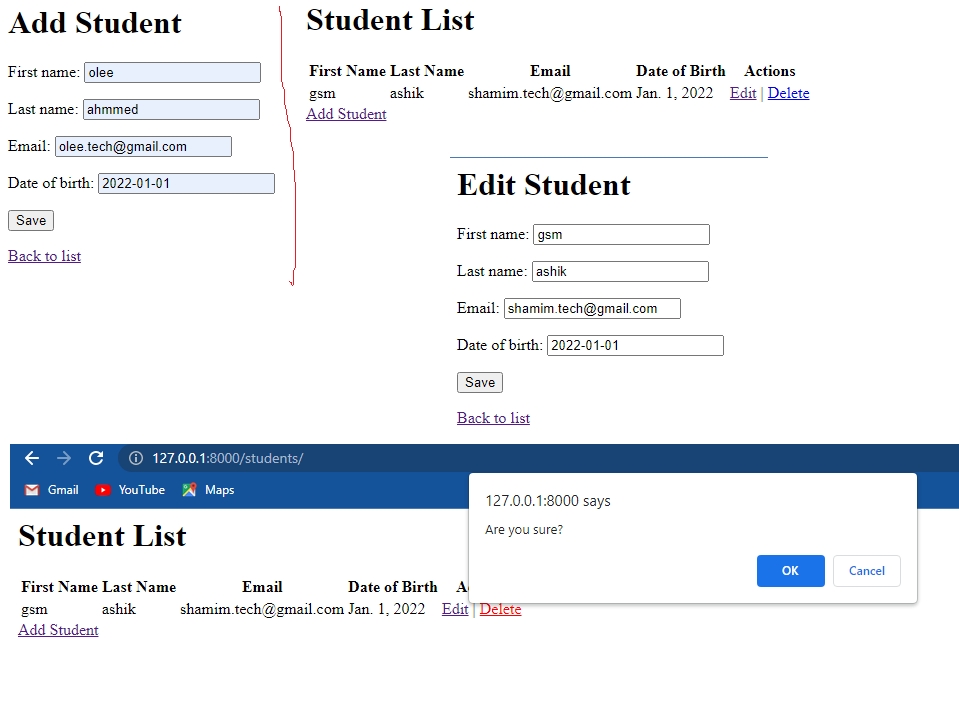Click 'Back to list' under Add Student form
Image resolution: width=959 pixels, height=704 pixels.
(x=44, y=256)
